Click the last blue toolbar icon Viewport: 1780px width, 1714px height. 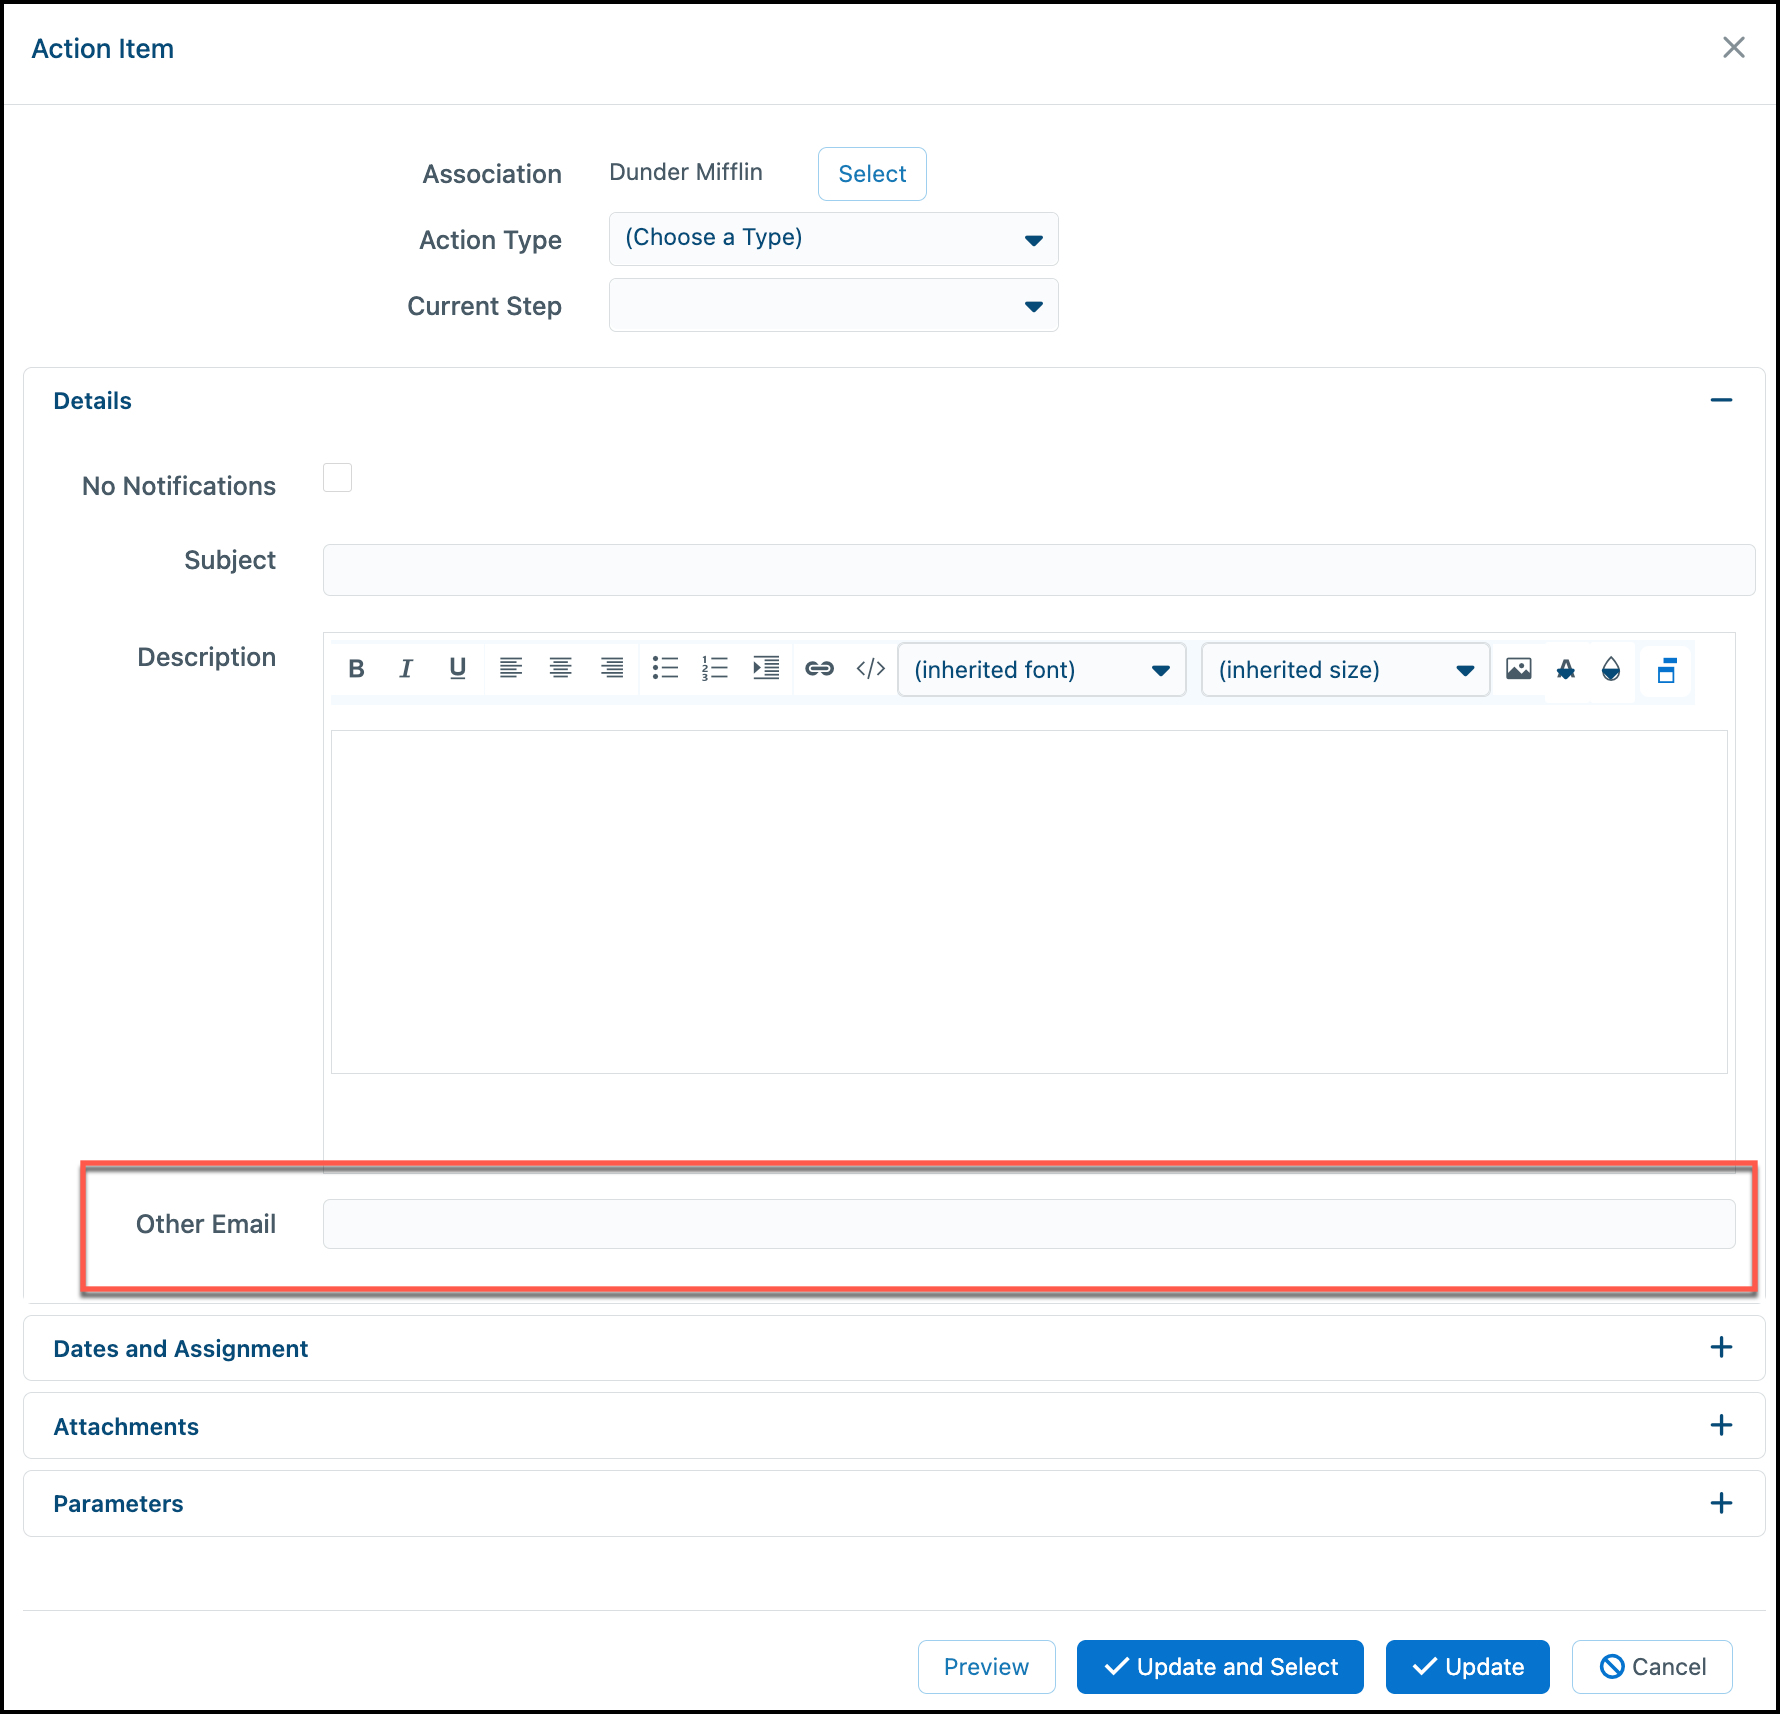[x=1666, y=670]
